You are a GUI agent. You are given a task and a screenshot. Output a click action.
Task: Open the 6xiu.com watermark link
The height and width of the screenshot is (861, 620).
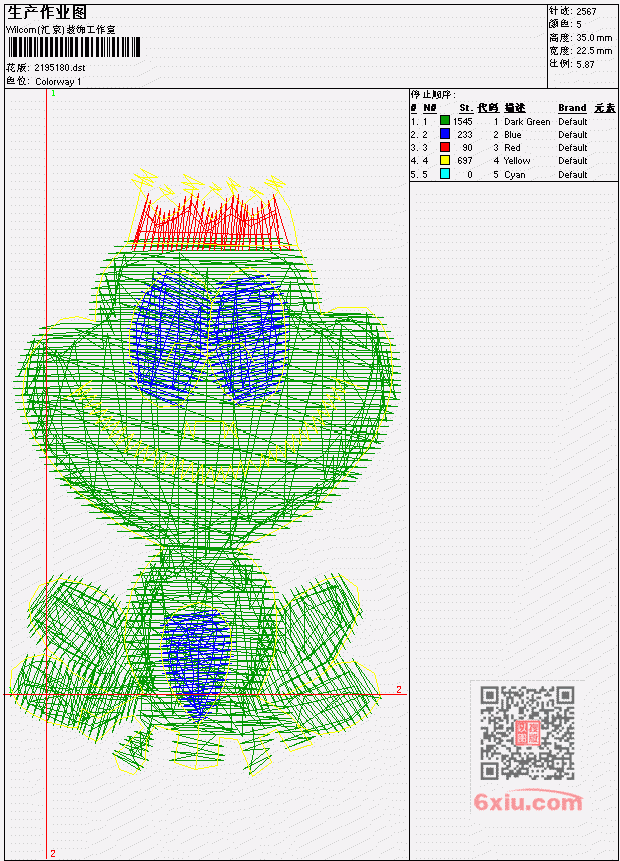[x=528, y=802]
